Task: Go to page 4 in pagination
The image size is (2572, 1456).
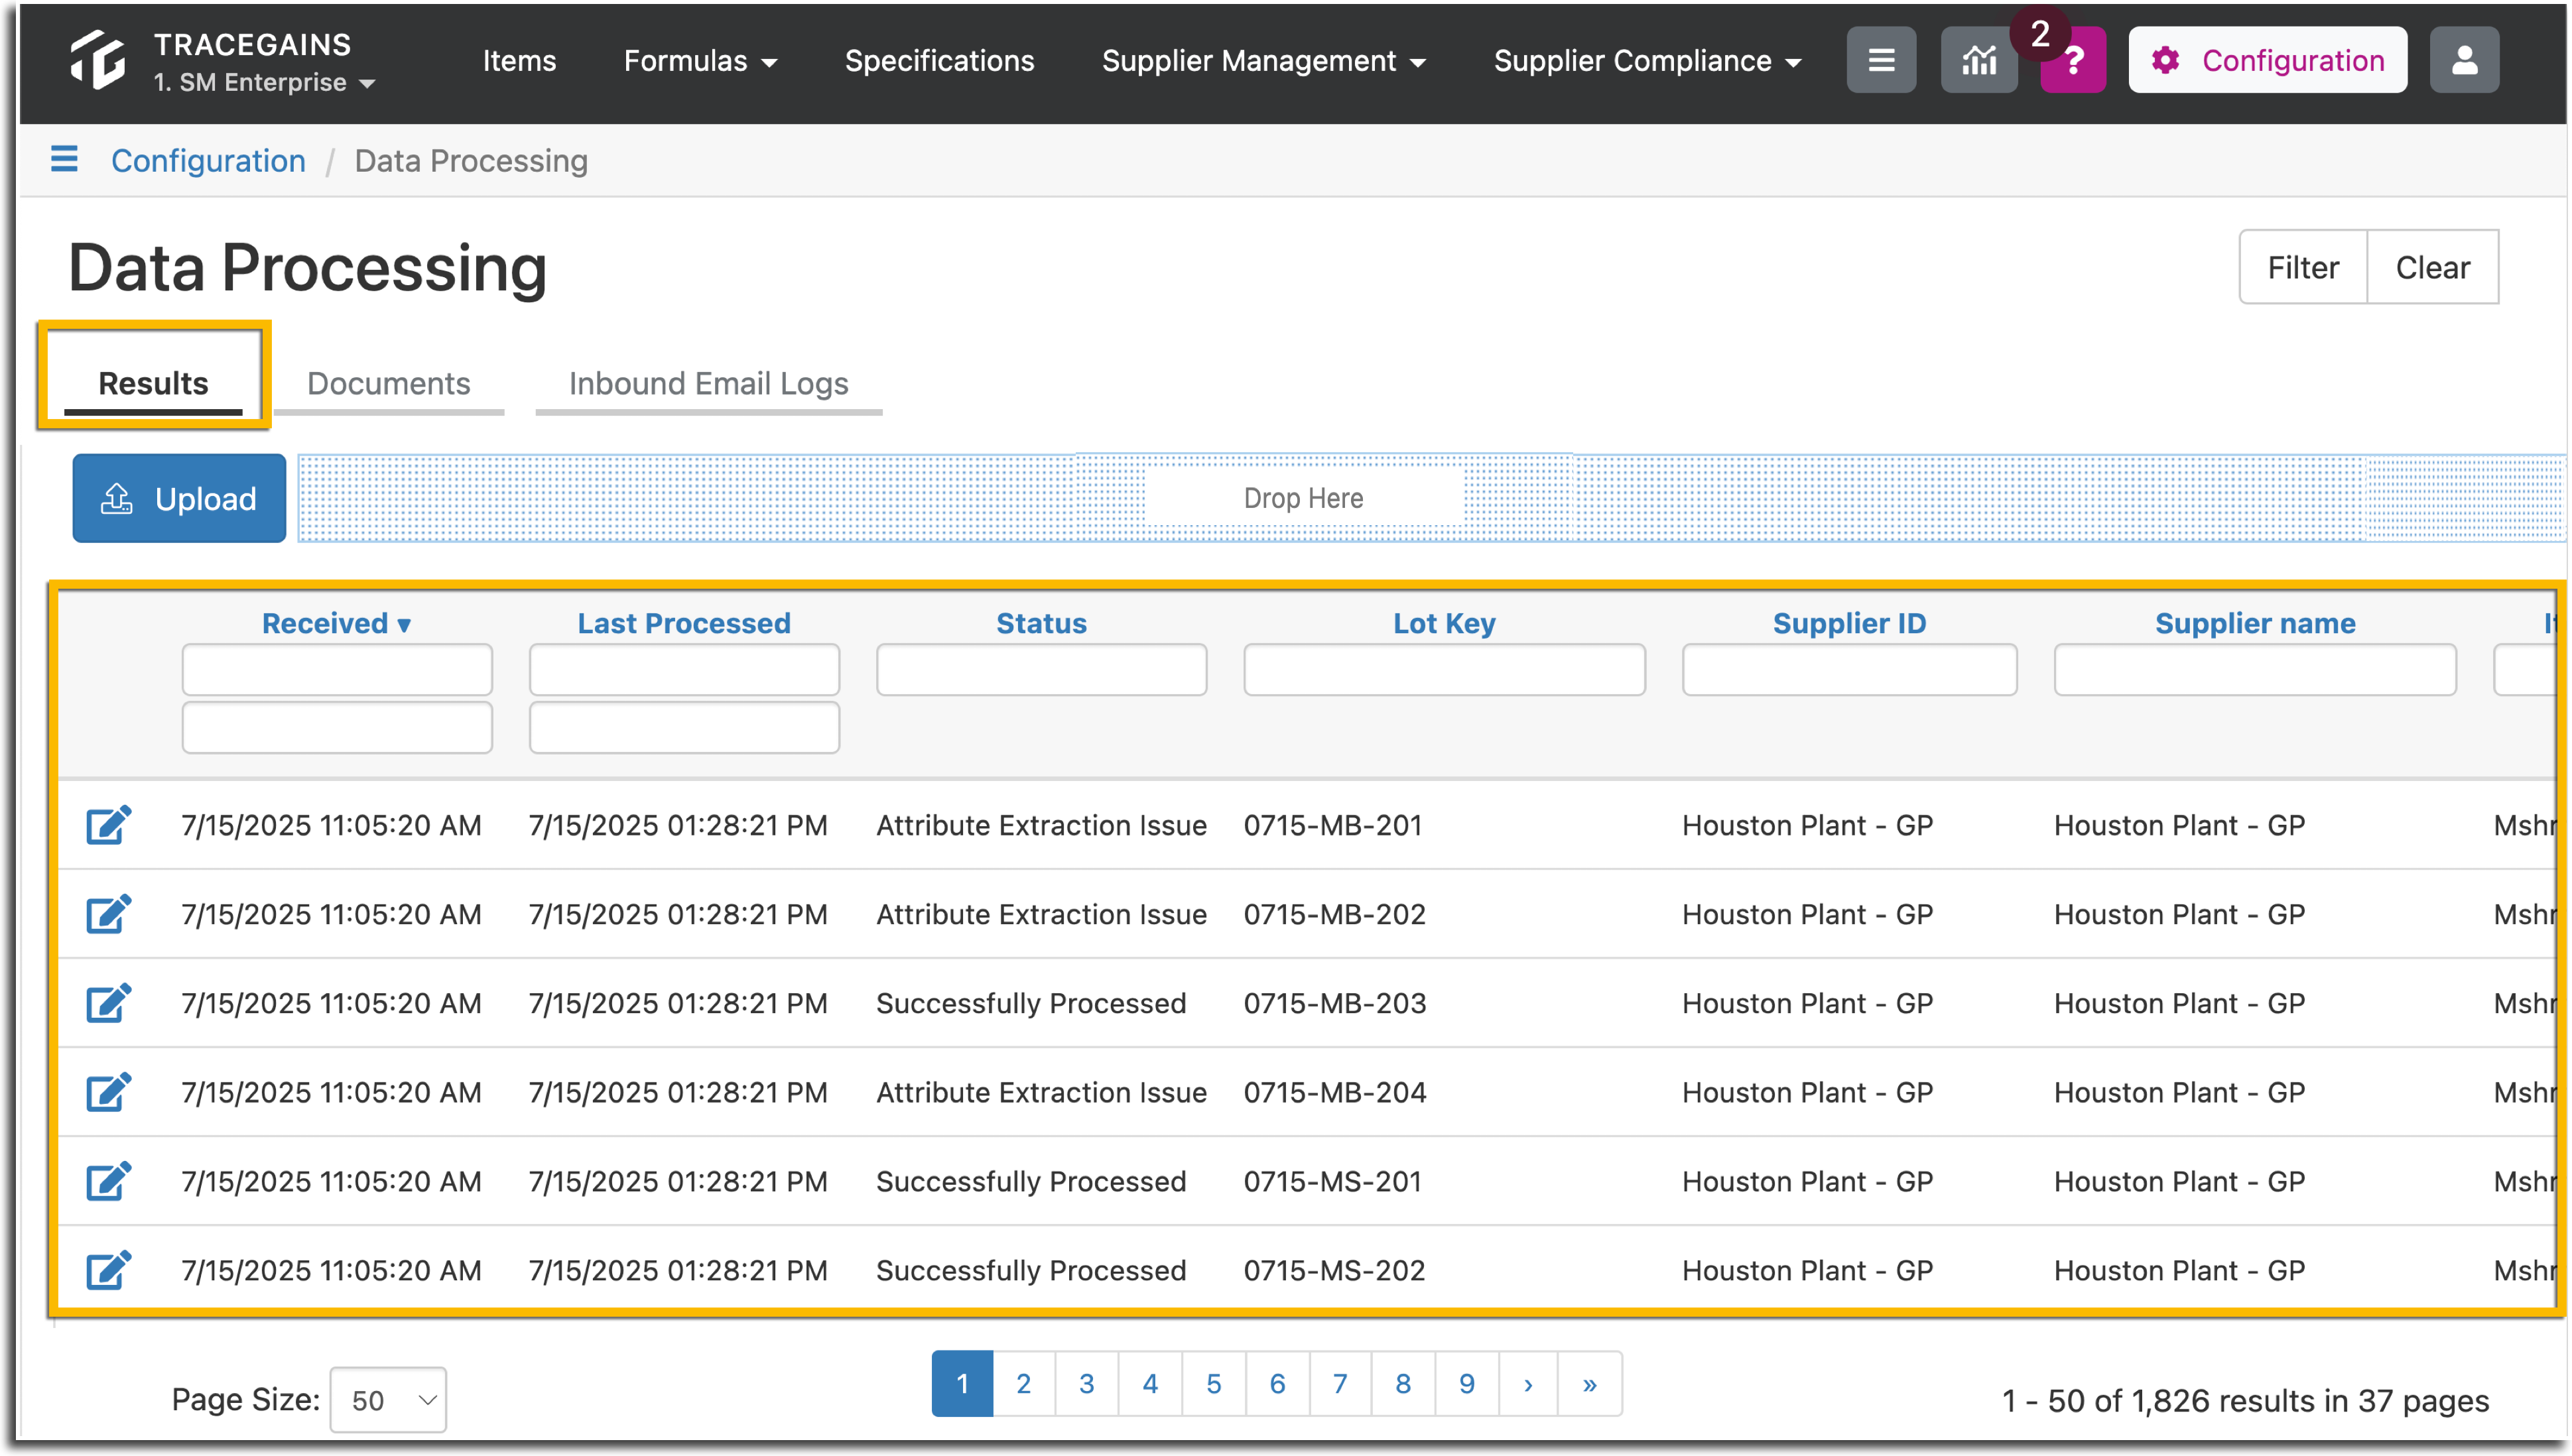Action: coord(1150,1383)
